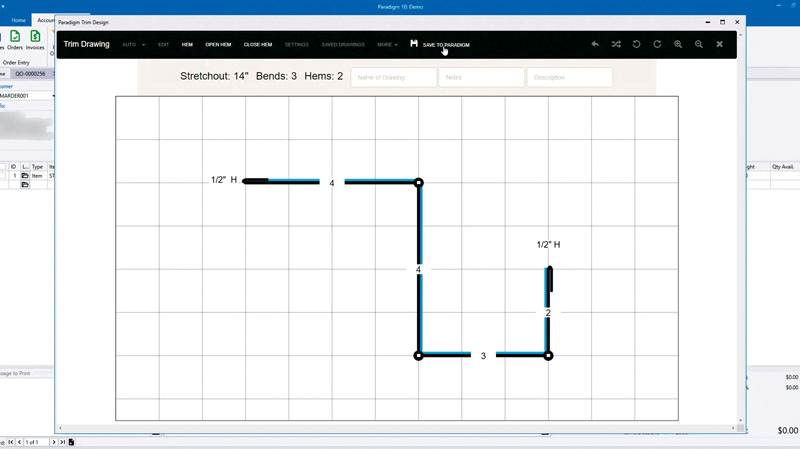Viewport: 800px width, 449px height.
Task: Click the Qty Avail. column header
Action: point(783,167)
